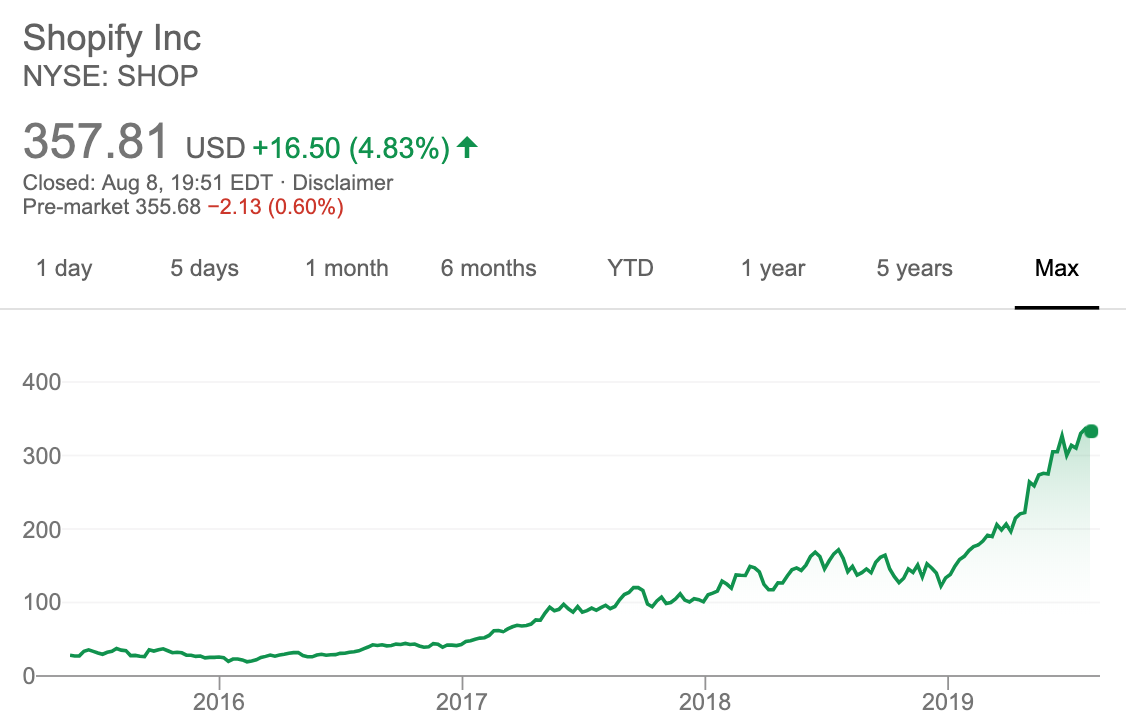Click the 300 y-axis label

click(42, 456)
